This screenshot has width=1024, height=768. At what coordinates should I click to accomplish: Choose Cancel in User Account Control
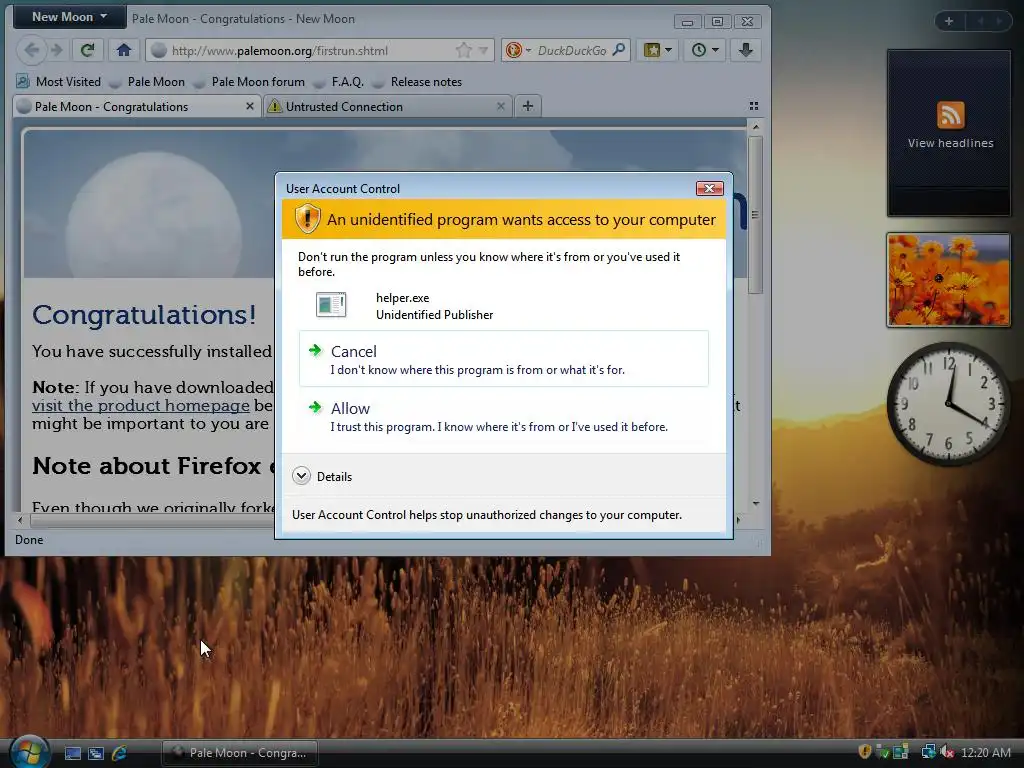[504, 359]
